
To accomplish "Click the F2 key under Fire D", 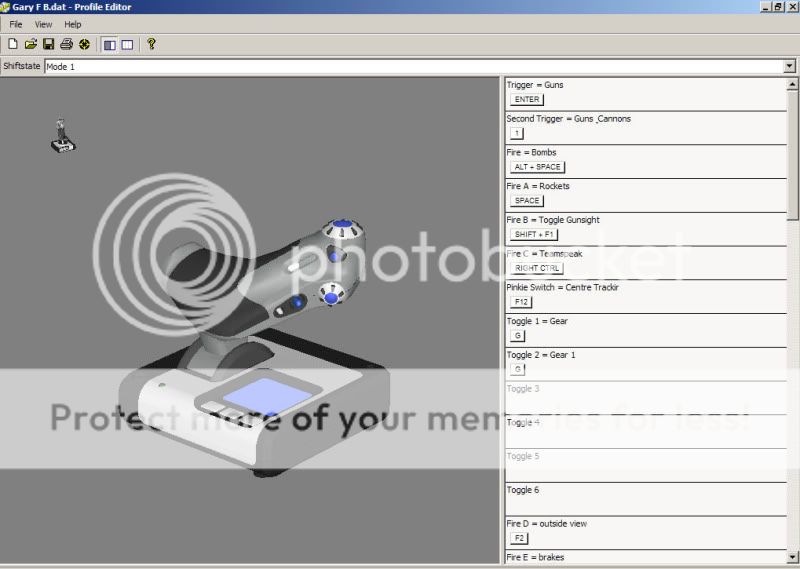I will pos(519,538).
